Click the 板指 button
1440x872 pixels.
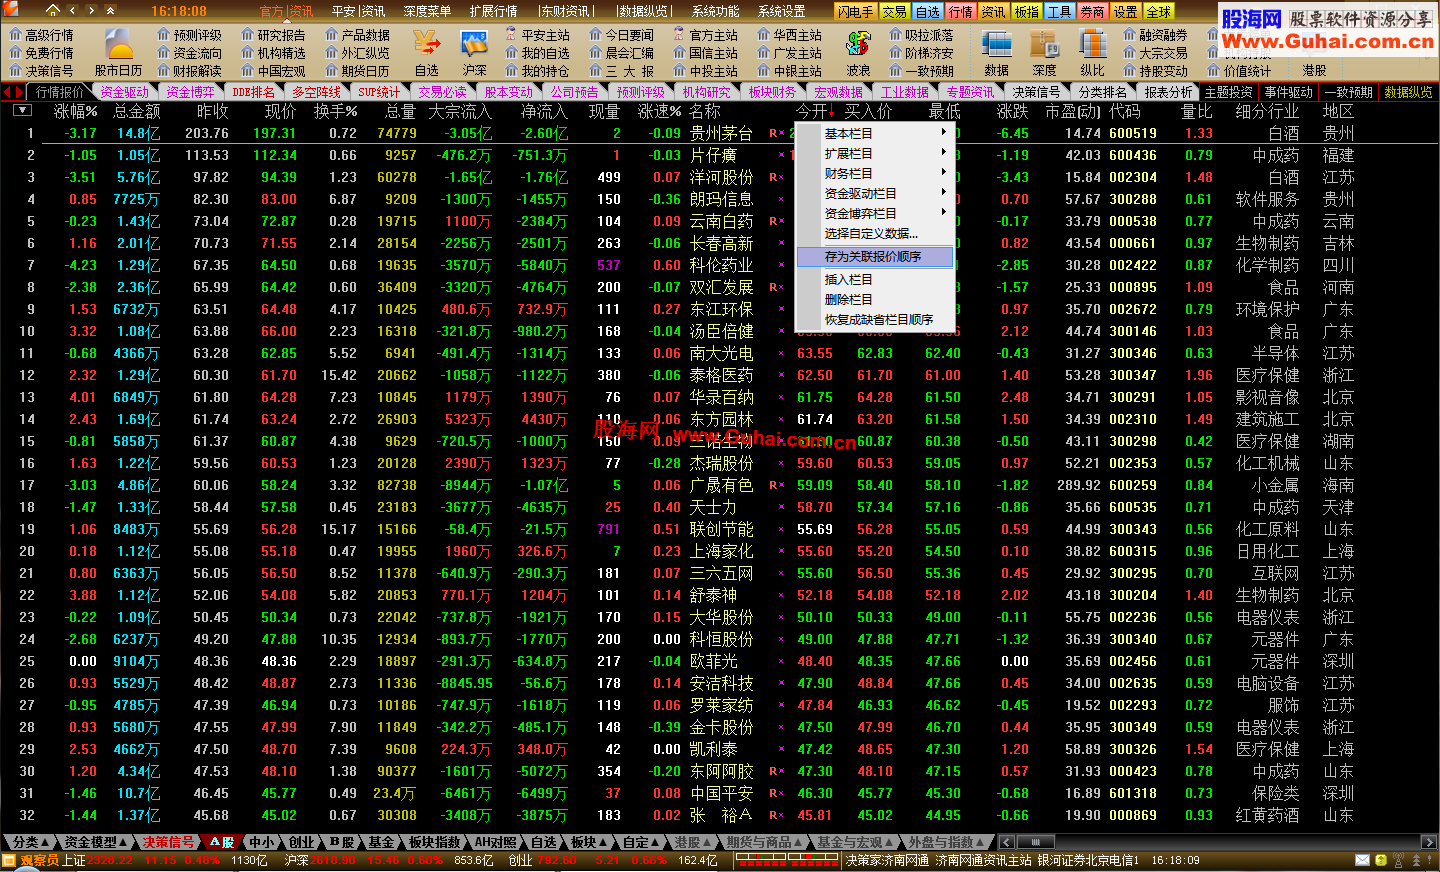click(1027, 12)
